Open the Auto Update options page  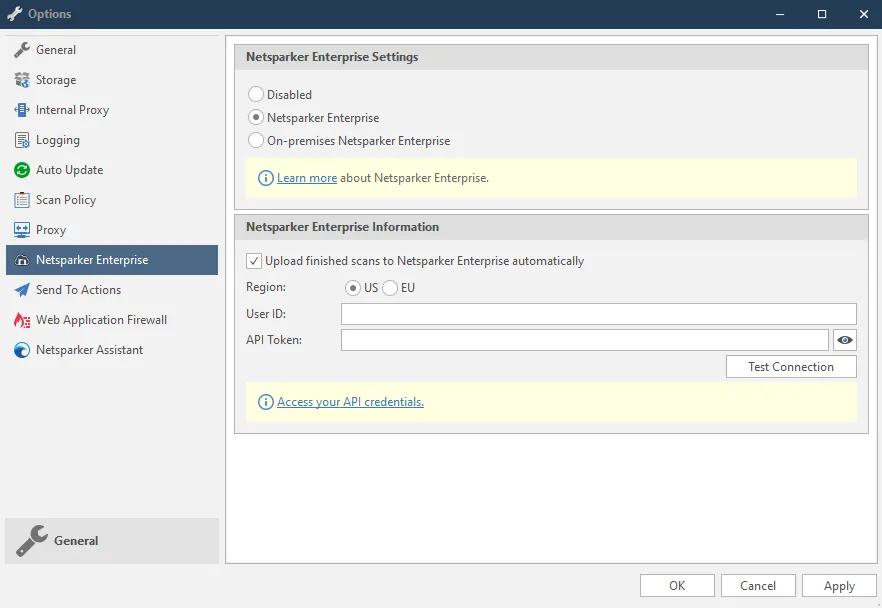click(x=112, y=170)
